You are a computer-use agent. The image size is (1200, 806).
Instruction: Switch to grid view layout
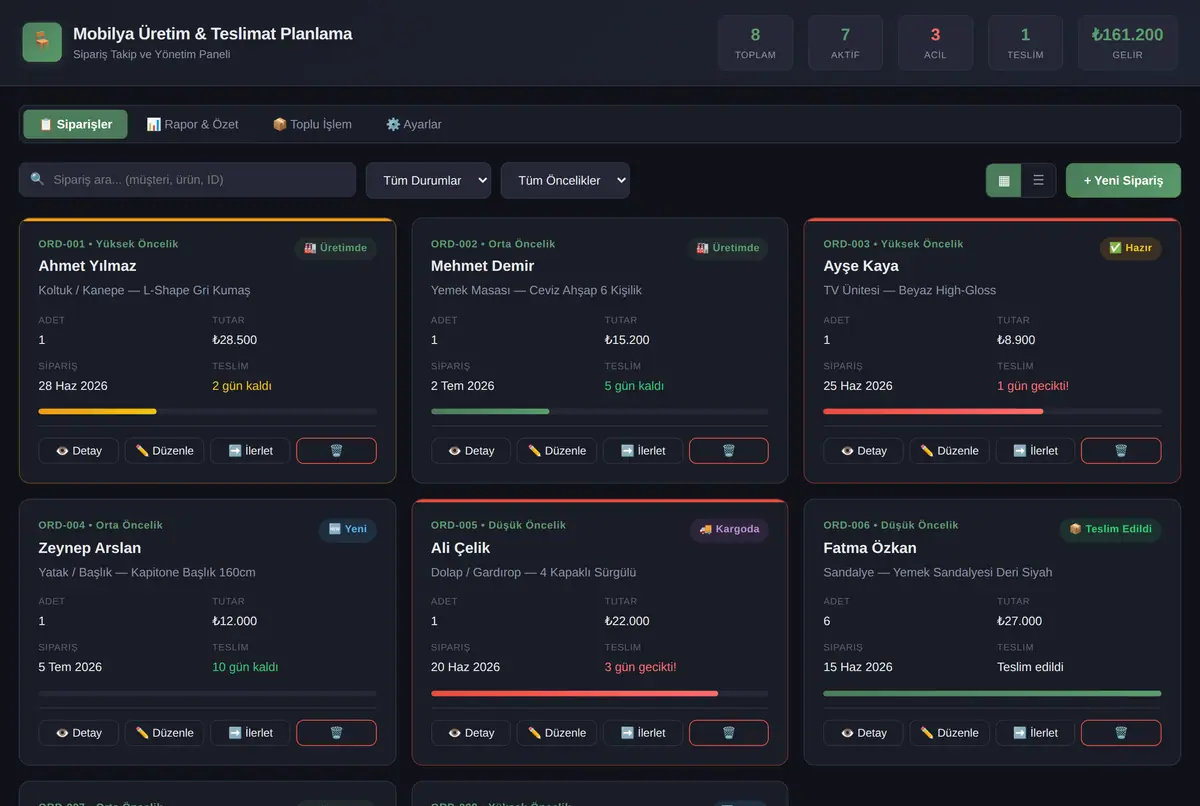tap(1004, 181)
